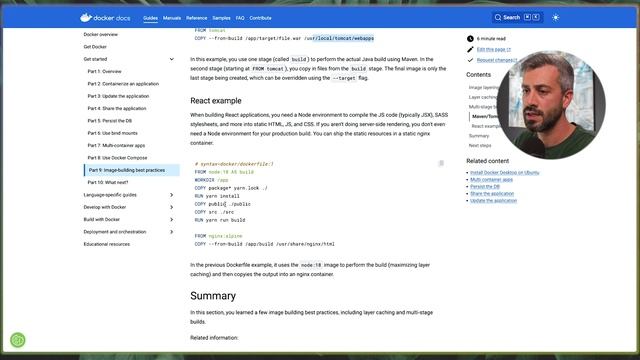This screenshot has width=640, height=360.
Task: Open Docker overview in sidebar
Action: coord(100,35)
